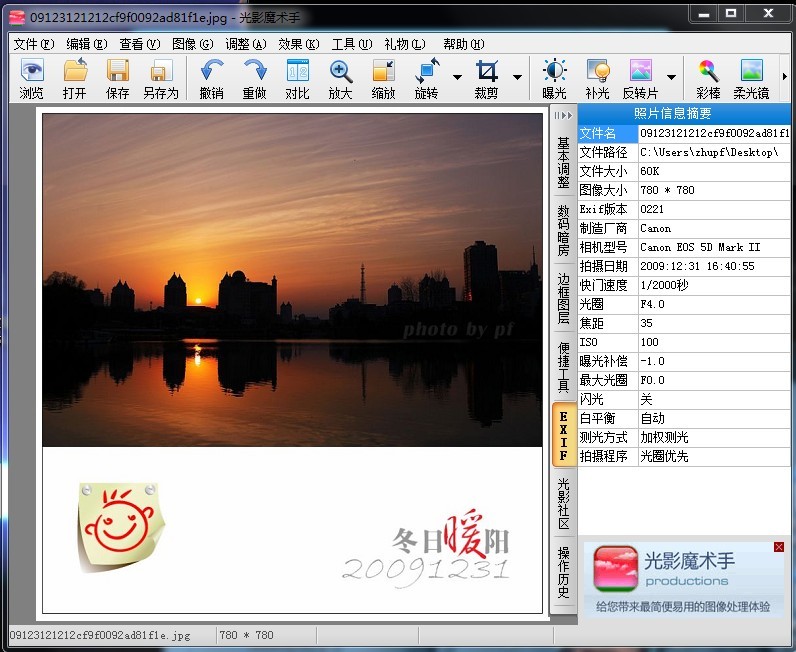The image size is (796, 652).
Task: Undo with the 撤销 arrow icon
Action: [211, 70]
